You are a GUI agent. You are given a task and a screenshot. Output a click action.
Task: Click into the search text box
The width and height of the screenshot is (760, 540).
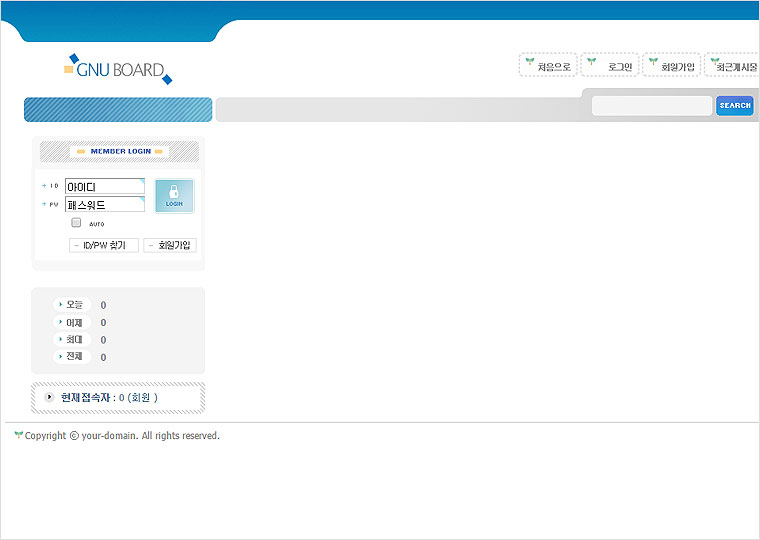click(x=651, y=105)
